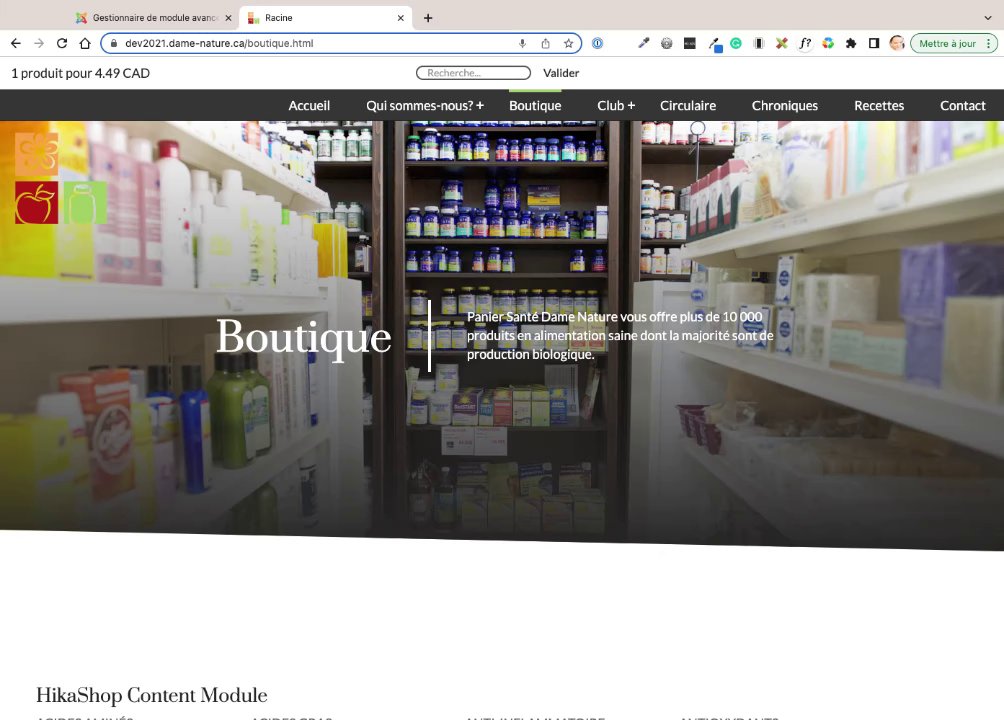Share this page via address bar icon
1004x720 pixels.
(546, 44)
